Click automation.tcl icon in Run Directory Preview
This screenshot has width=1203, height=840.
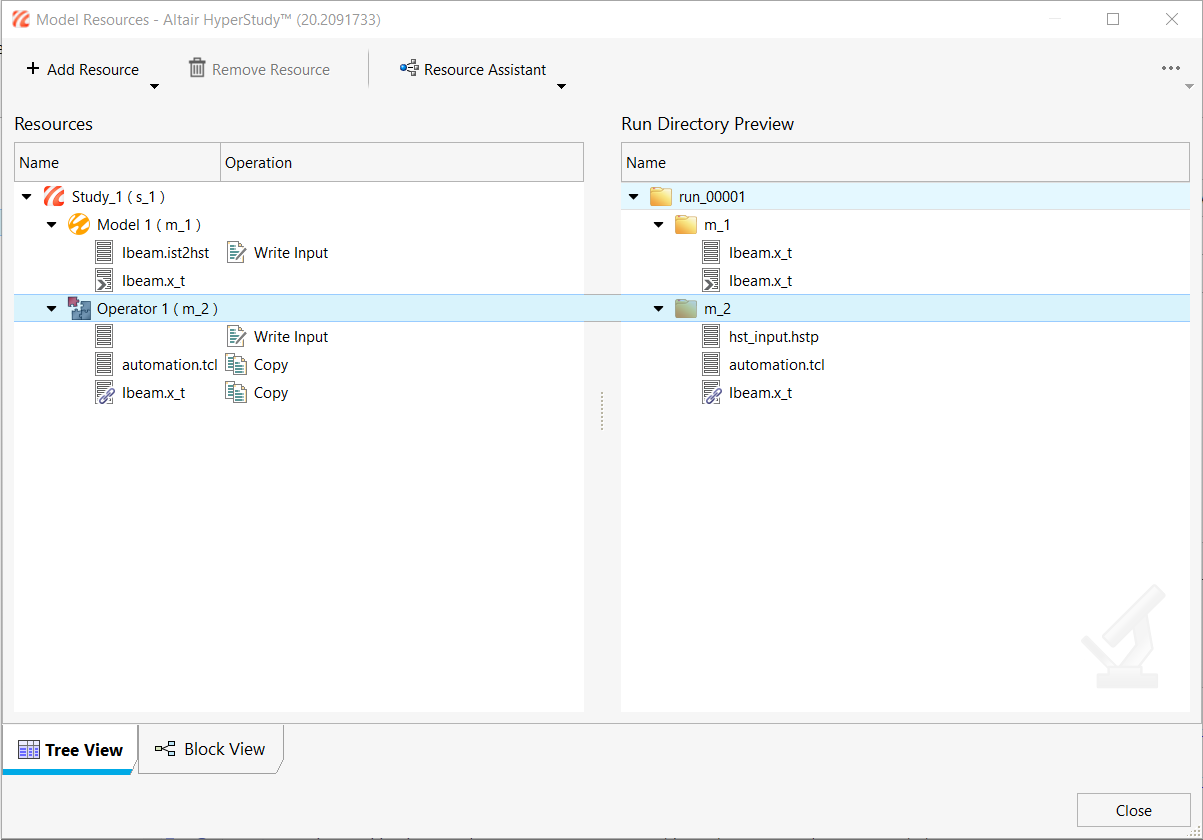click(x=712, y=364)
